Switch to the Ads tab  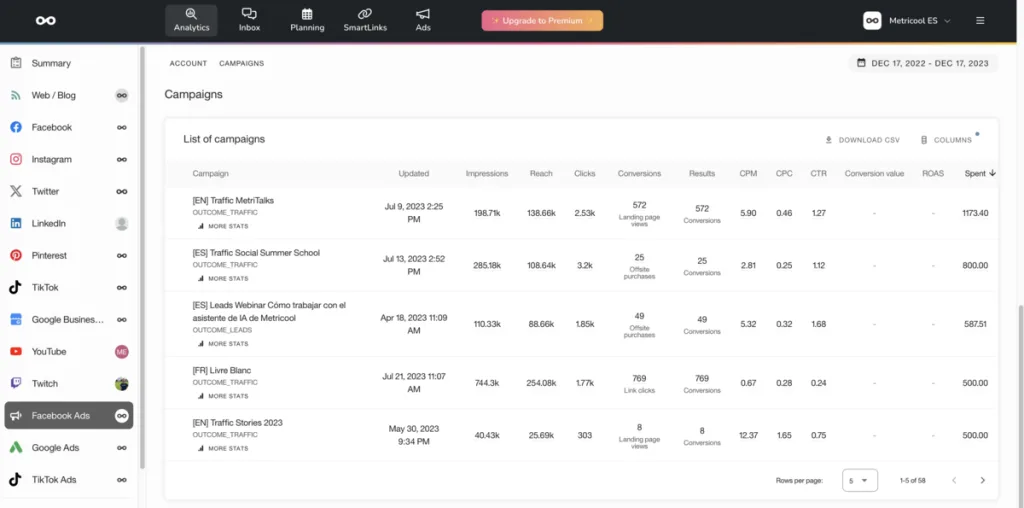[423, 20]
